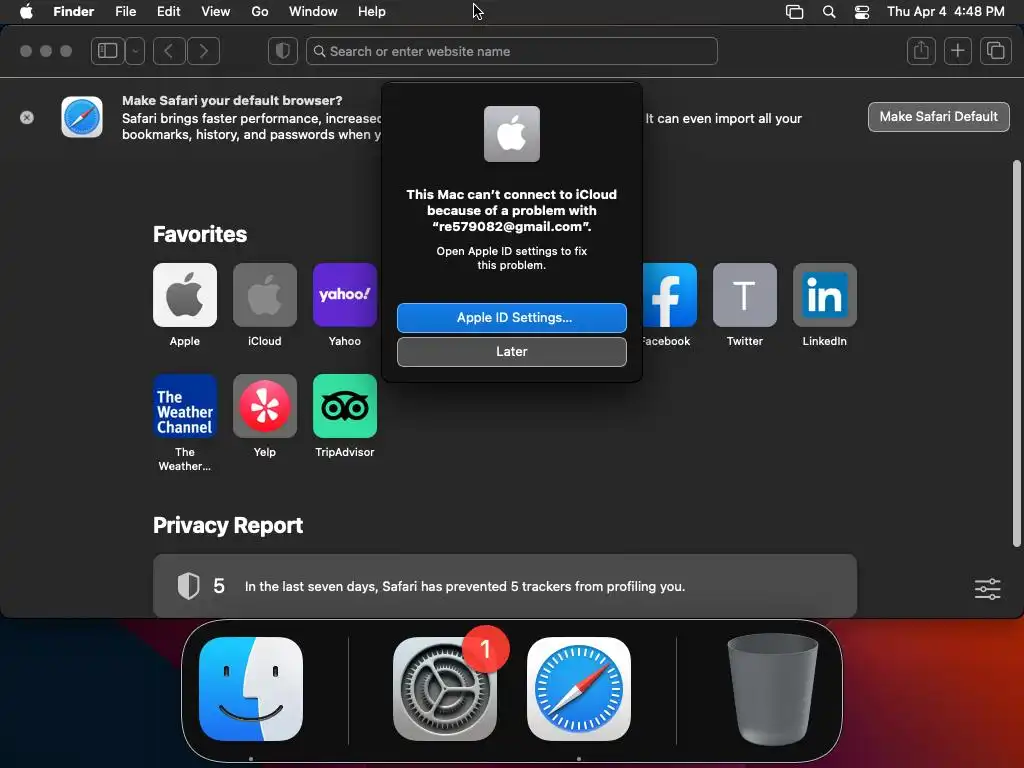Open the Apple favorite
This screenshot has height=768, width=1024.
pyautogui.click(x=185, y=295)
